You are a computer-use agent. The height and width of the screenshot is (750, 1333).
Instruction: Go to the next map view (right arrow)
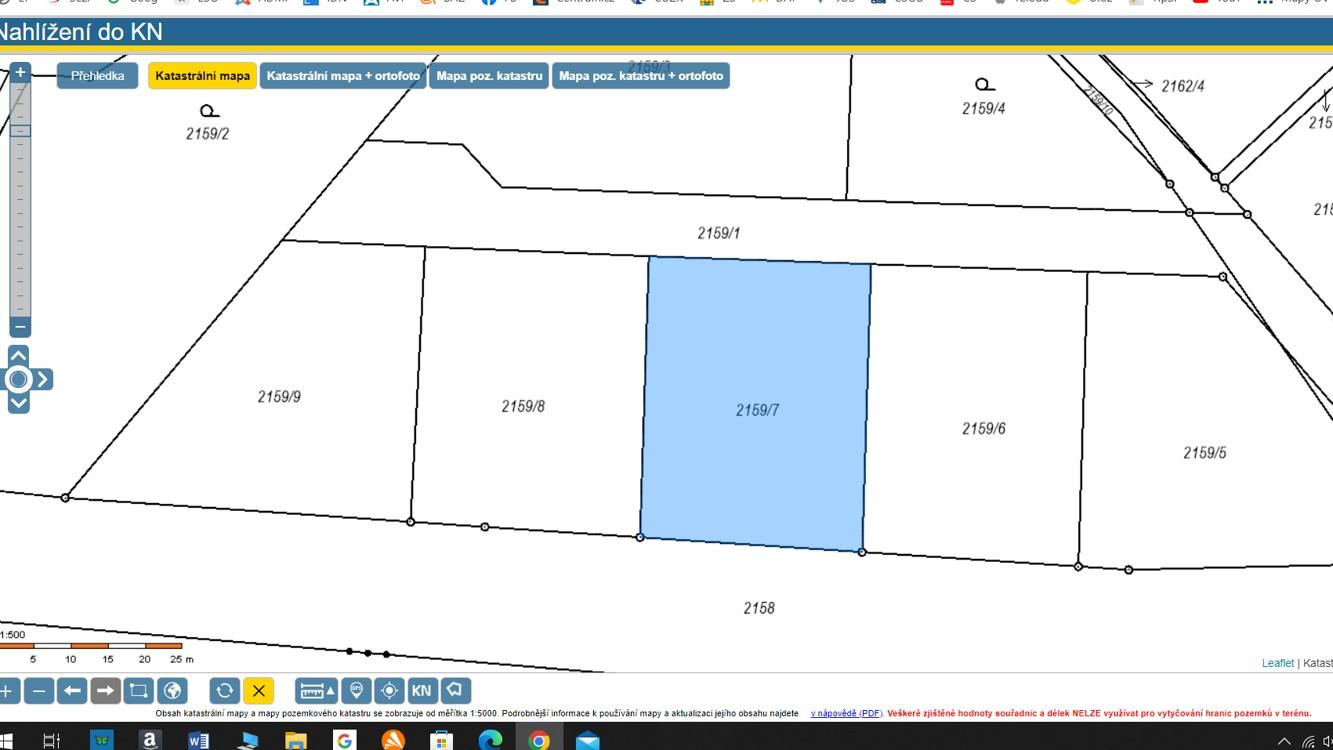click(105, 691)
